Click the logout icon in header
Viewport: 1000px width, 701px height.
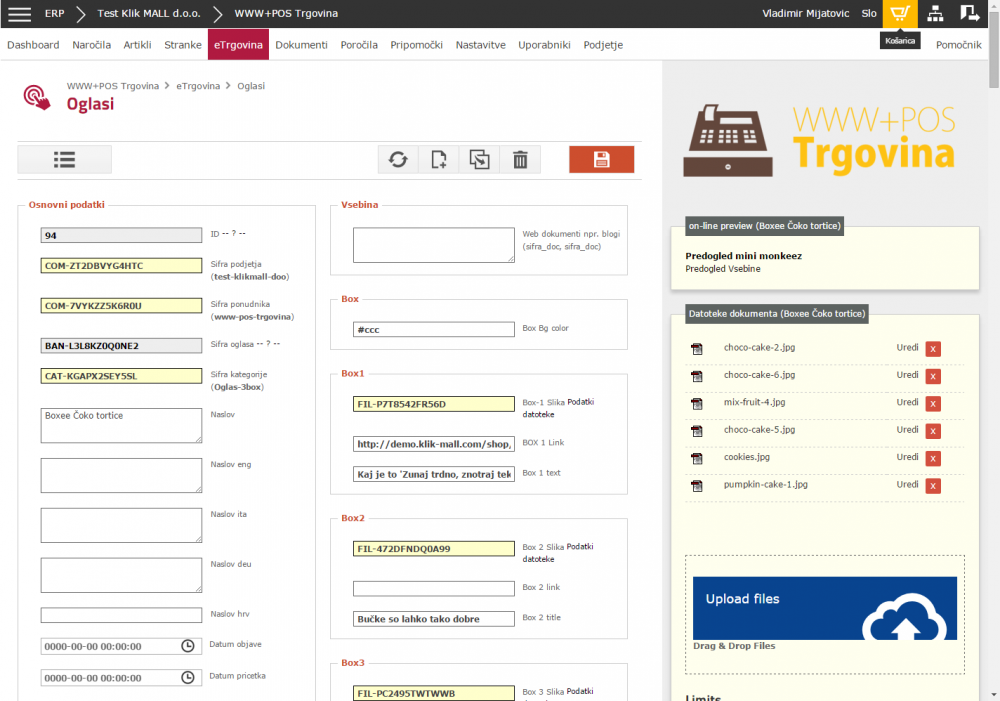(969, 14)
